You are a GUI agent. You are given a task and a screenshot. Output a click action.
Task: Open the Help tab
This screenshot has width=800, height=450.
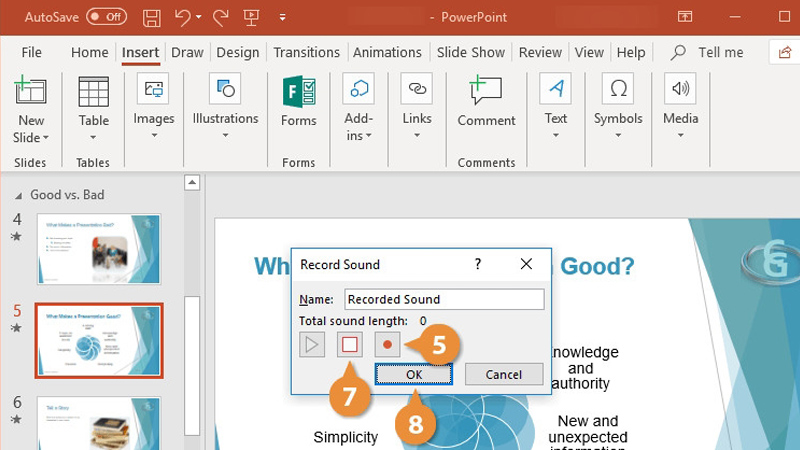(631, 53)
